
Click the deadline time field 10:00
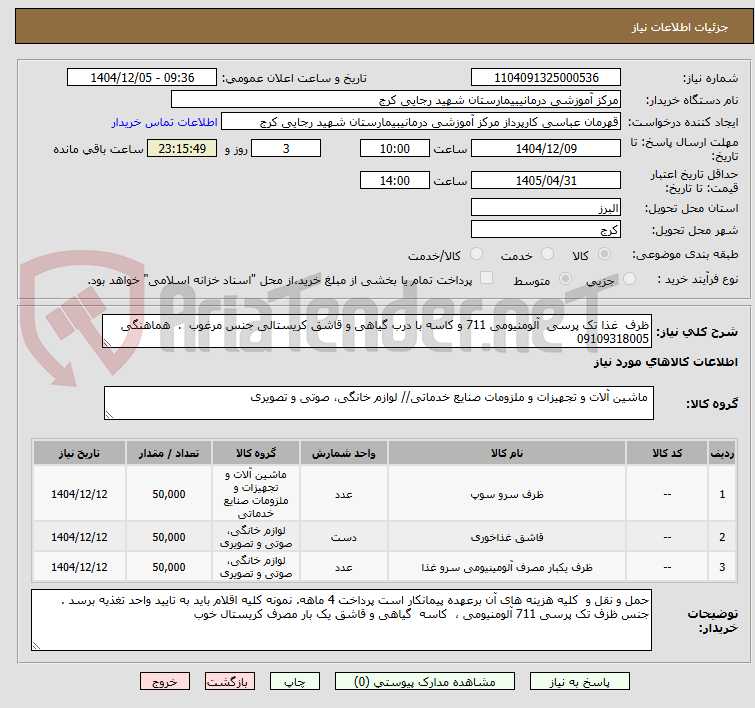395,148
